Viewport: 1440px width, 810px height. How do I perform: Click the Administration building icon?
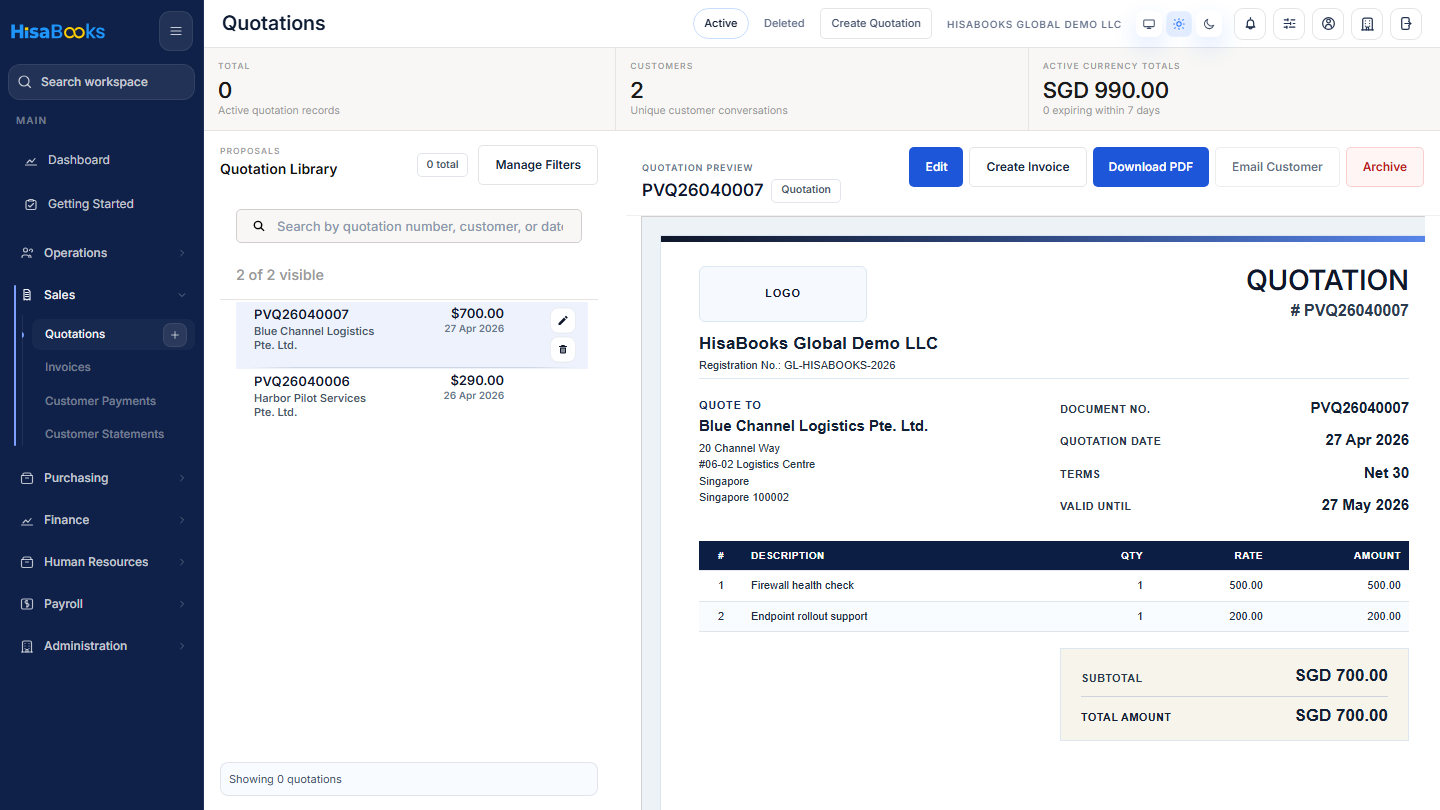coord(27,646)
